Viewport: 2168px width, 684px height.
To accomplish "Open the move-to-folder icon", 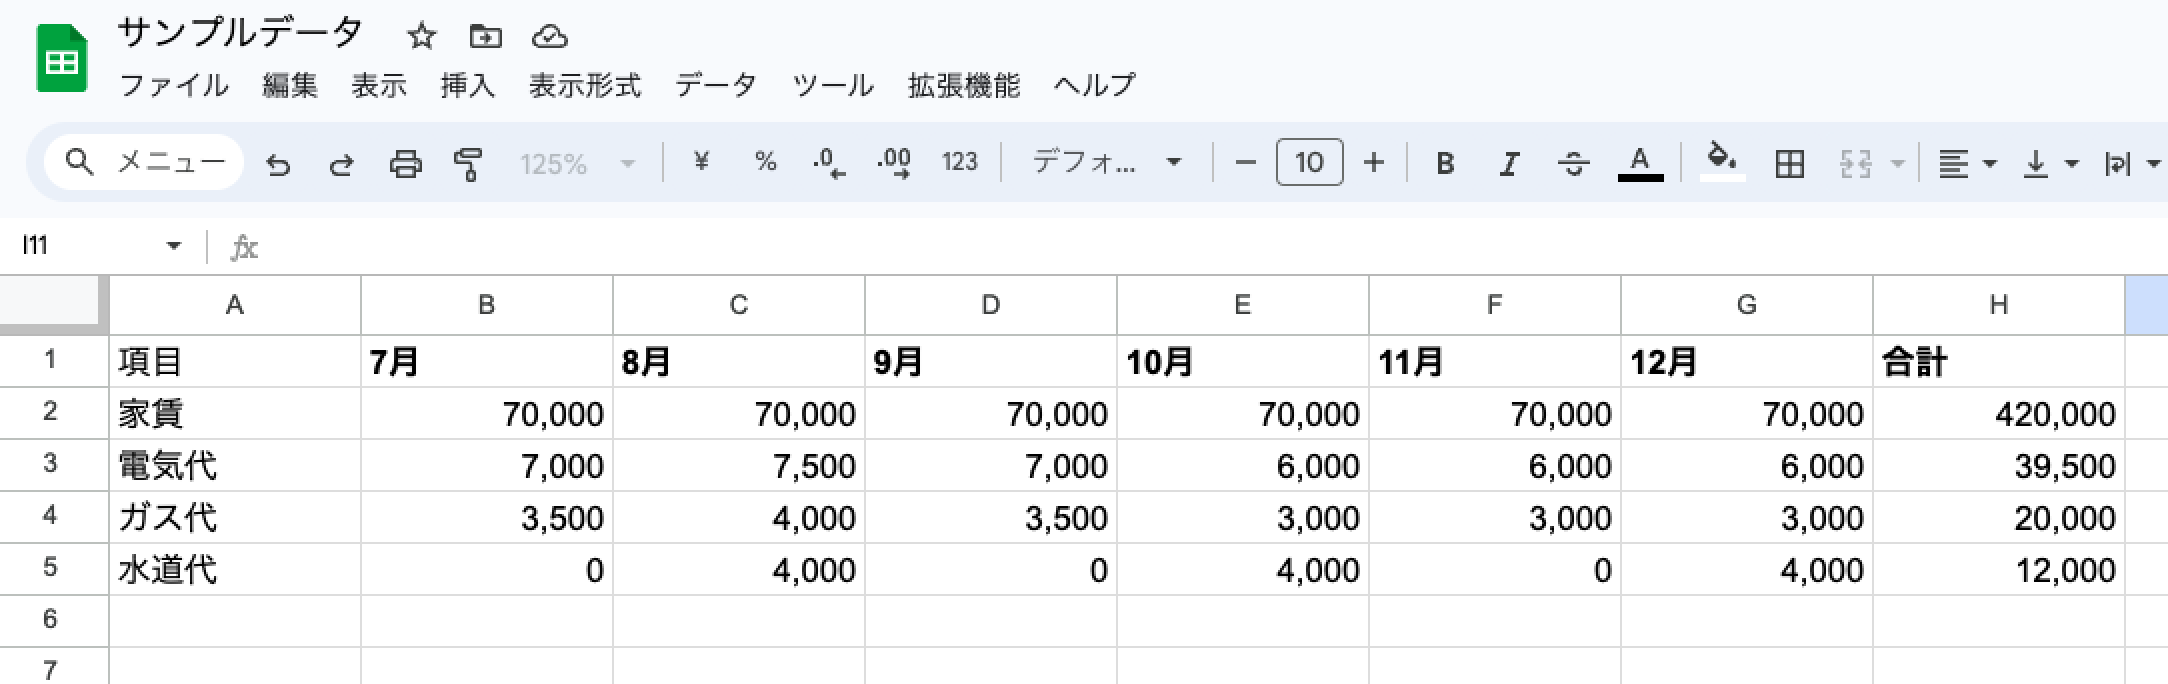I will click(x=485, y=37).
